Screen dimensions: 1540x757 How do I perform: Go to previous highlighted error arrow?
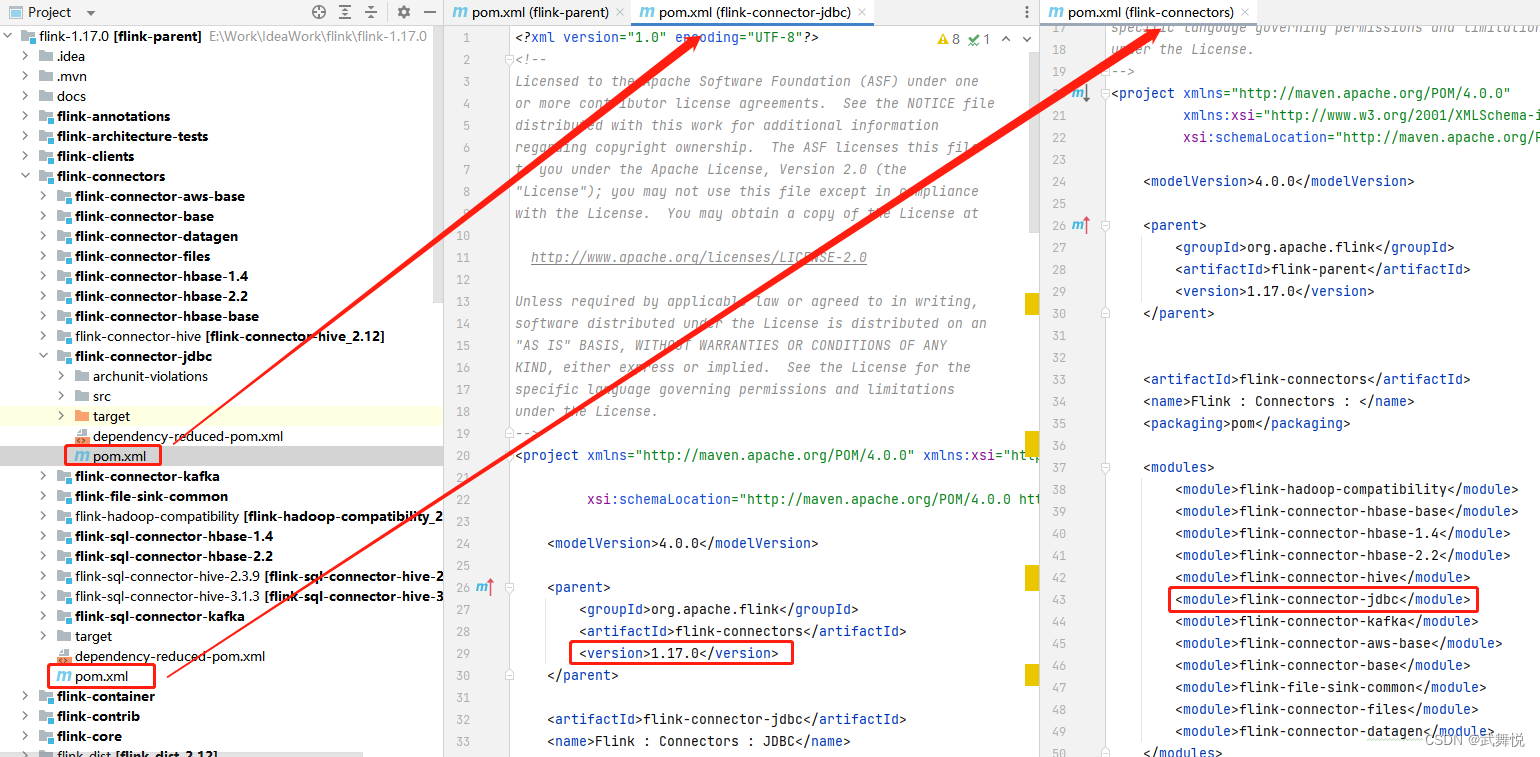pyautogui.click(x=1006, y=39)
